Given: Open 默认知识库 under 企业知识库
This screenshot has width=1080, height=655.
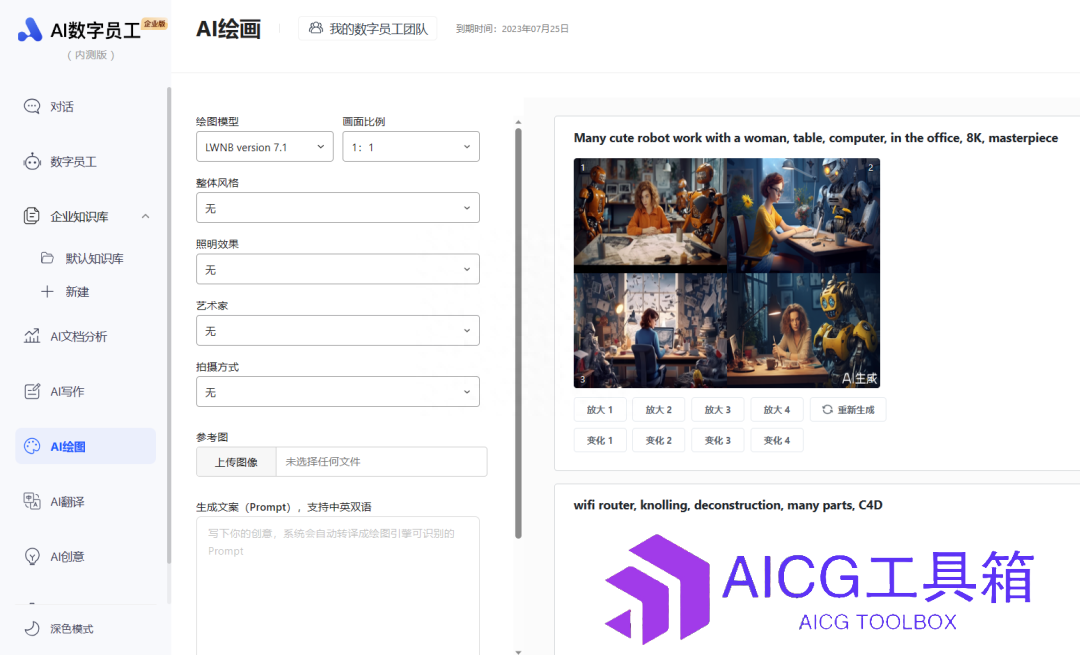Looking at the screenshot, I should (x=94, y=258).
